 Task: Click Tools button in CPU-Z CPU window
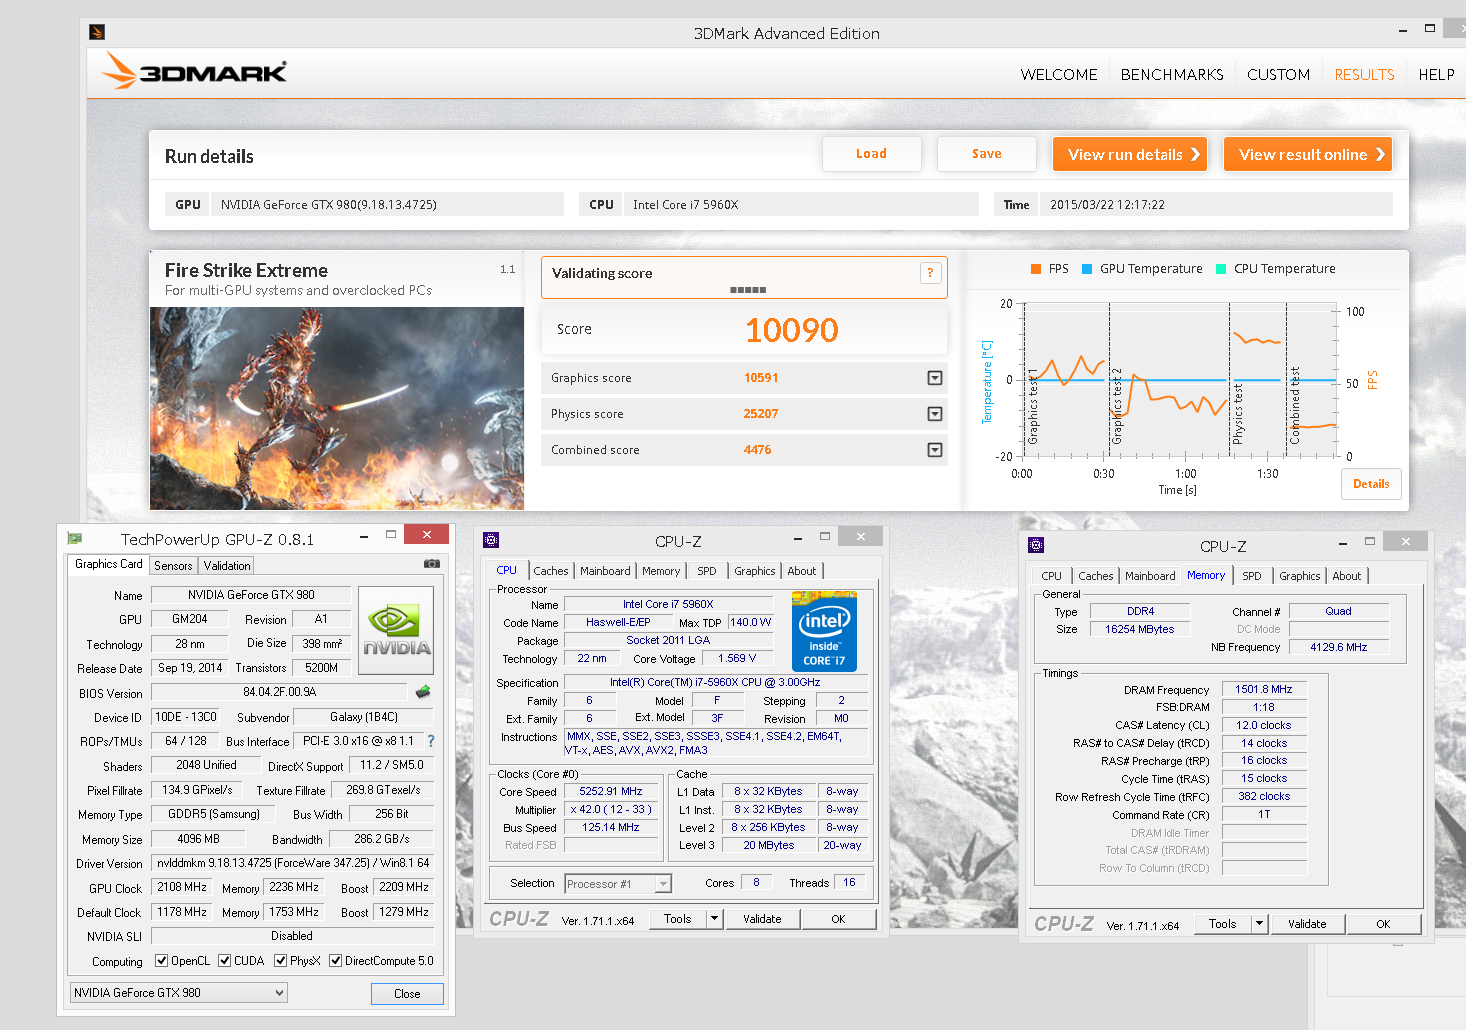pos(678,919)
